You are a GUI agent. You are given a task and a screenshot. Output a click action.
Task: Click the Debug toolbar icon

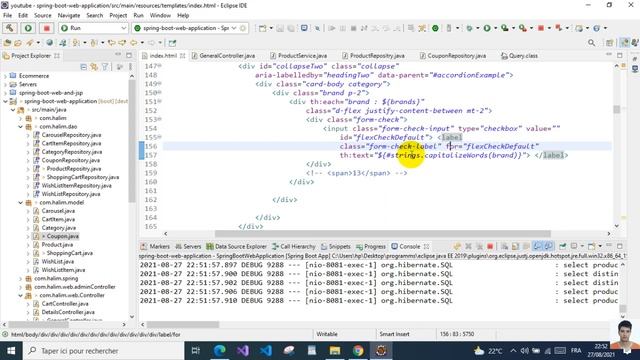(x=469, y=28)
